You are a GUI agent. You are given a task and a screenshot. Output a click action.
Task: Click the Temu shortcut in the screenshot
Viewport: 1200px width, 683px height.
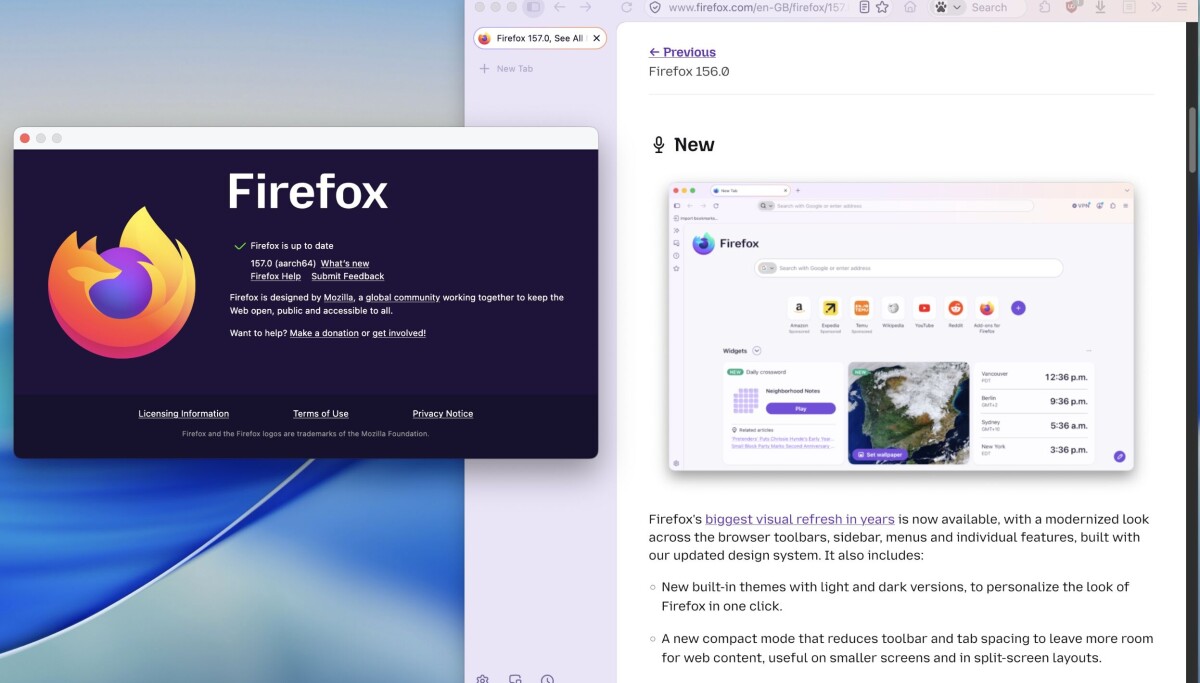tap(862, 309)
